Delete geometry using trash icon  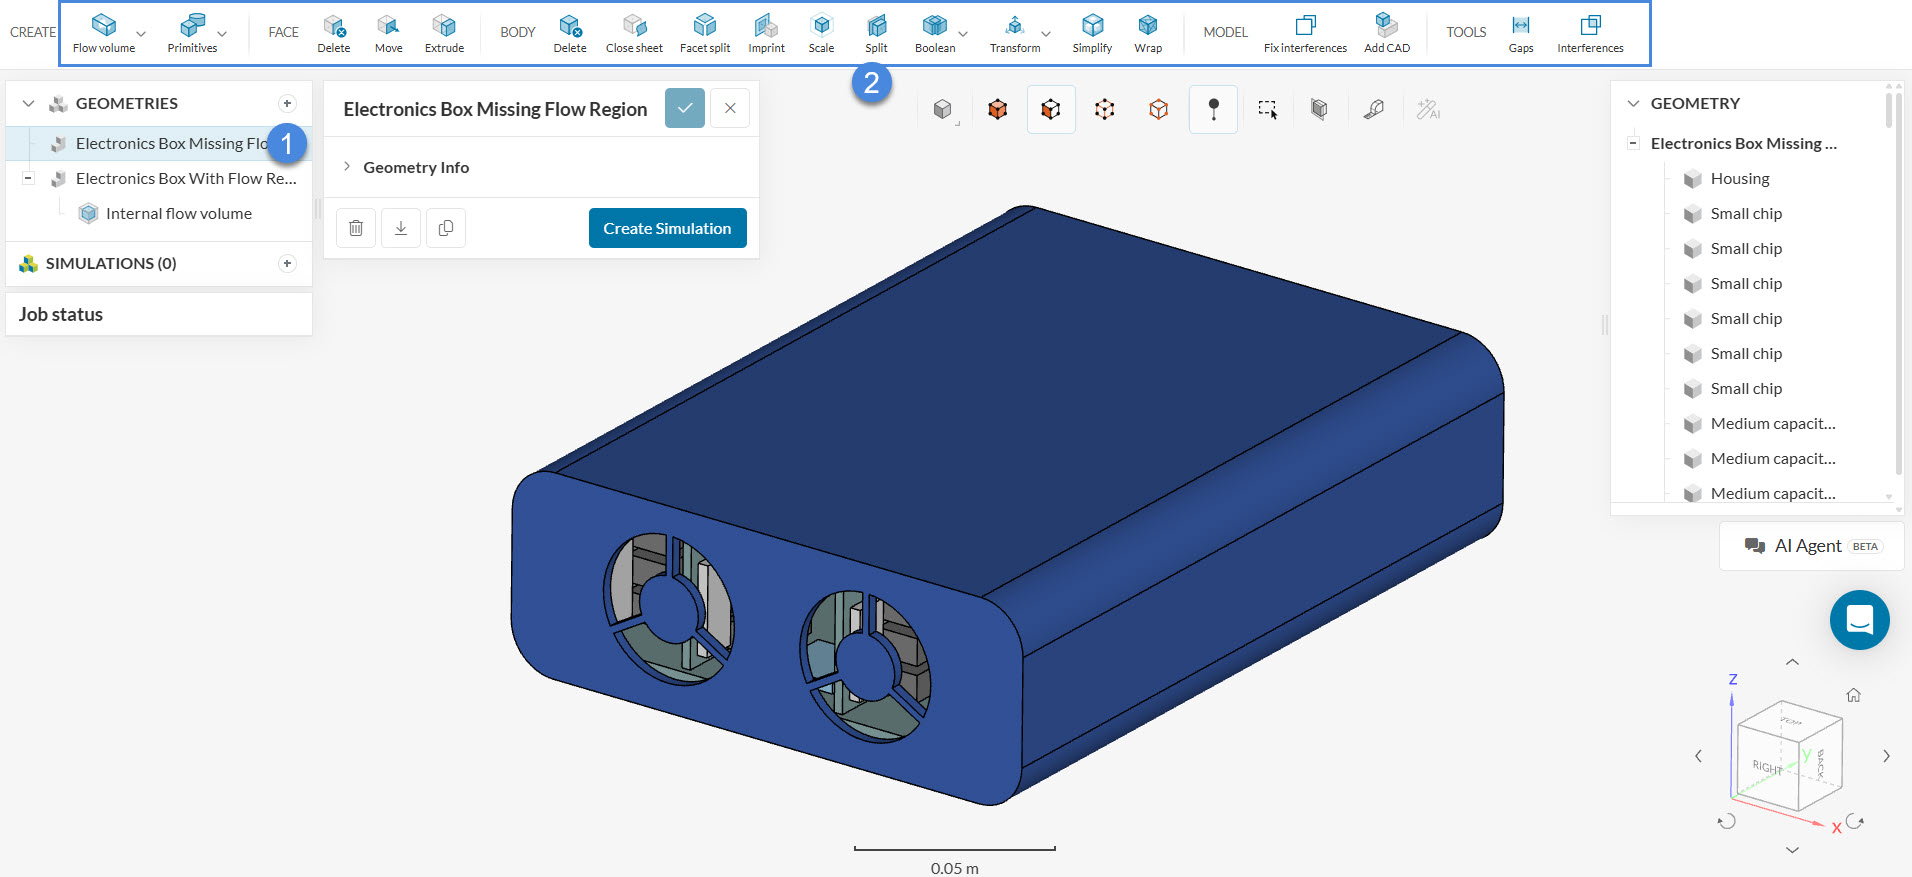click(356, 228)
